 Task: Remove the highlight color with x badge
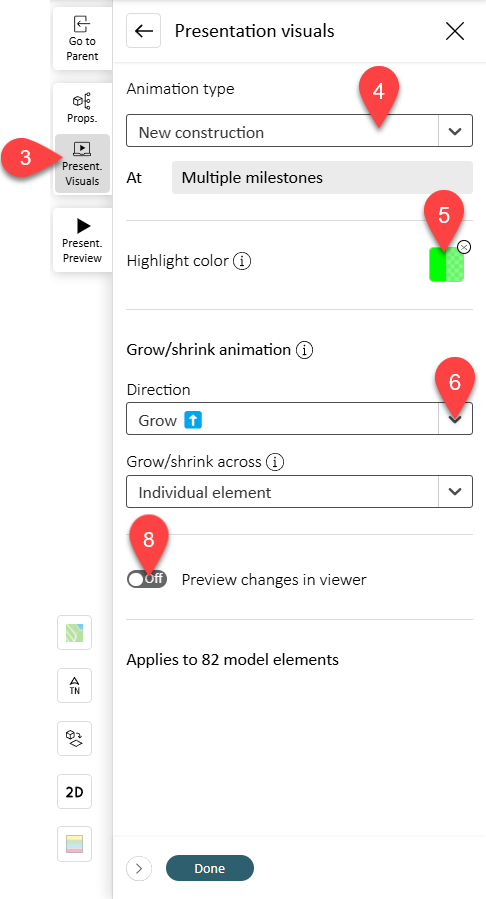(x=464, y=247)
